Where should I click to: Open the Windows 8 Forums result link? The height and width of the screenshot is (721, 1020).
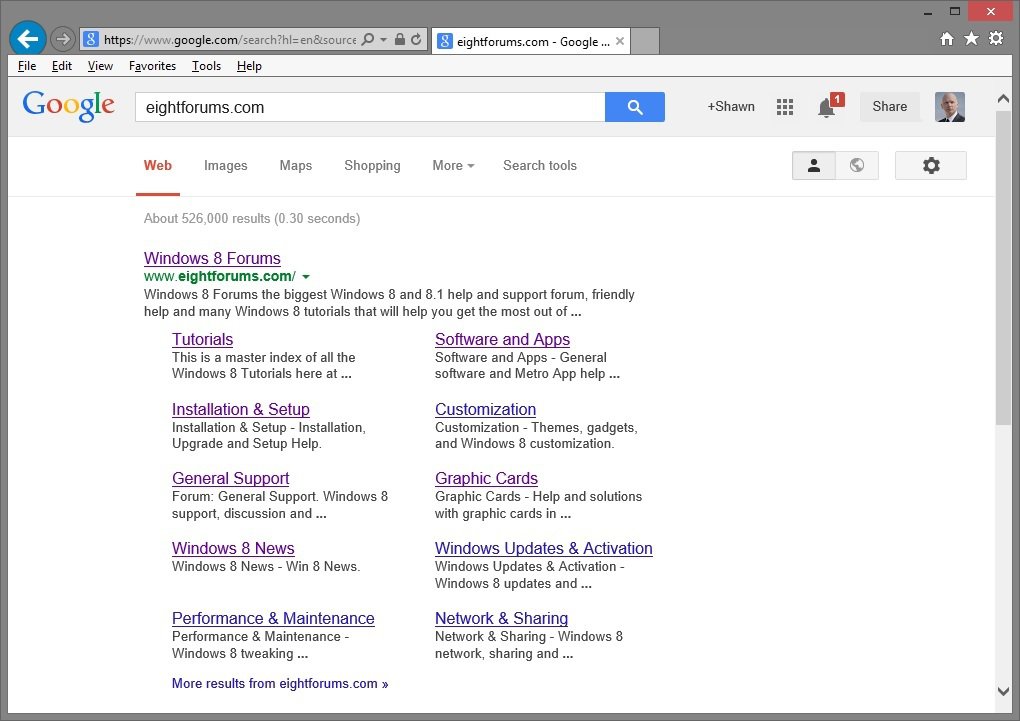(212, 258)
